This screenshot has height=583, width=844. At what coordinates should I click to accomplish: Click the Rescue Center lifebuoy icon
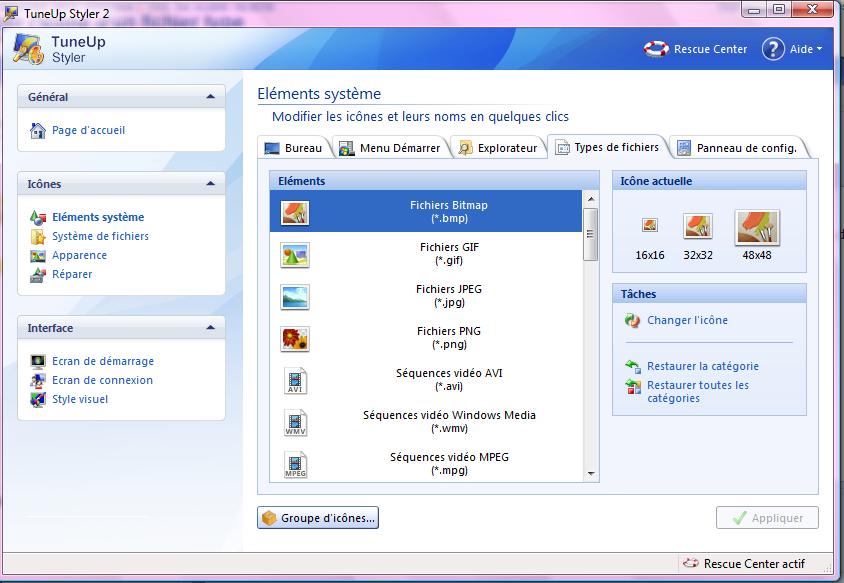tap(656, 49)
